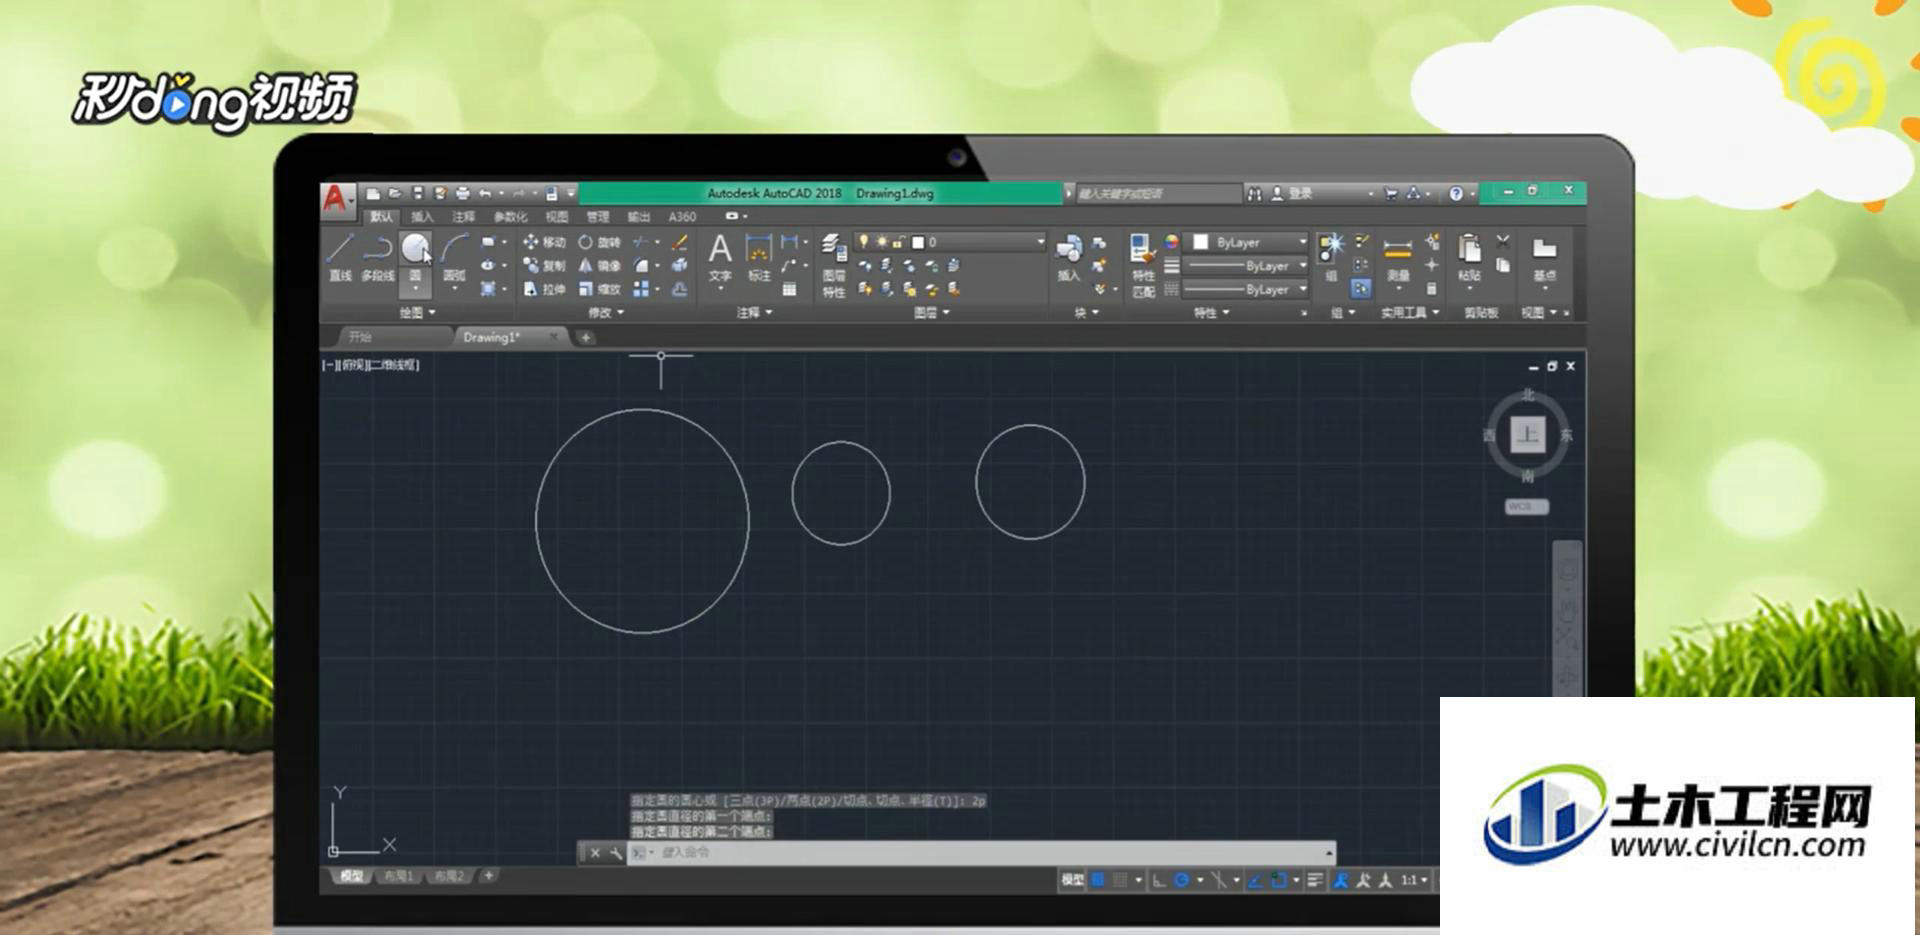The height and width of the screenshot is (935, 1920).
Task: Click the help question mark icon
Action: click(x=1456, y=193)
